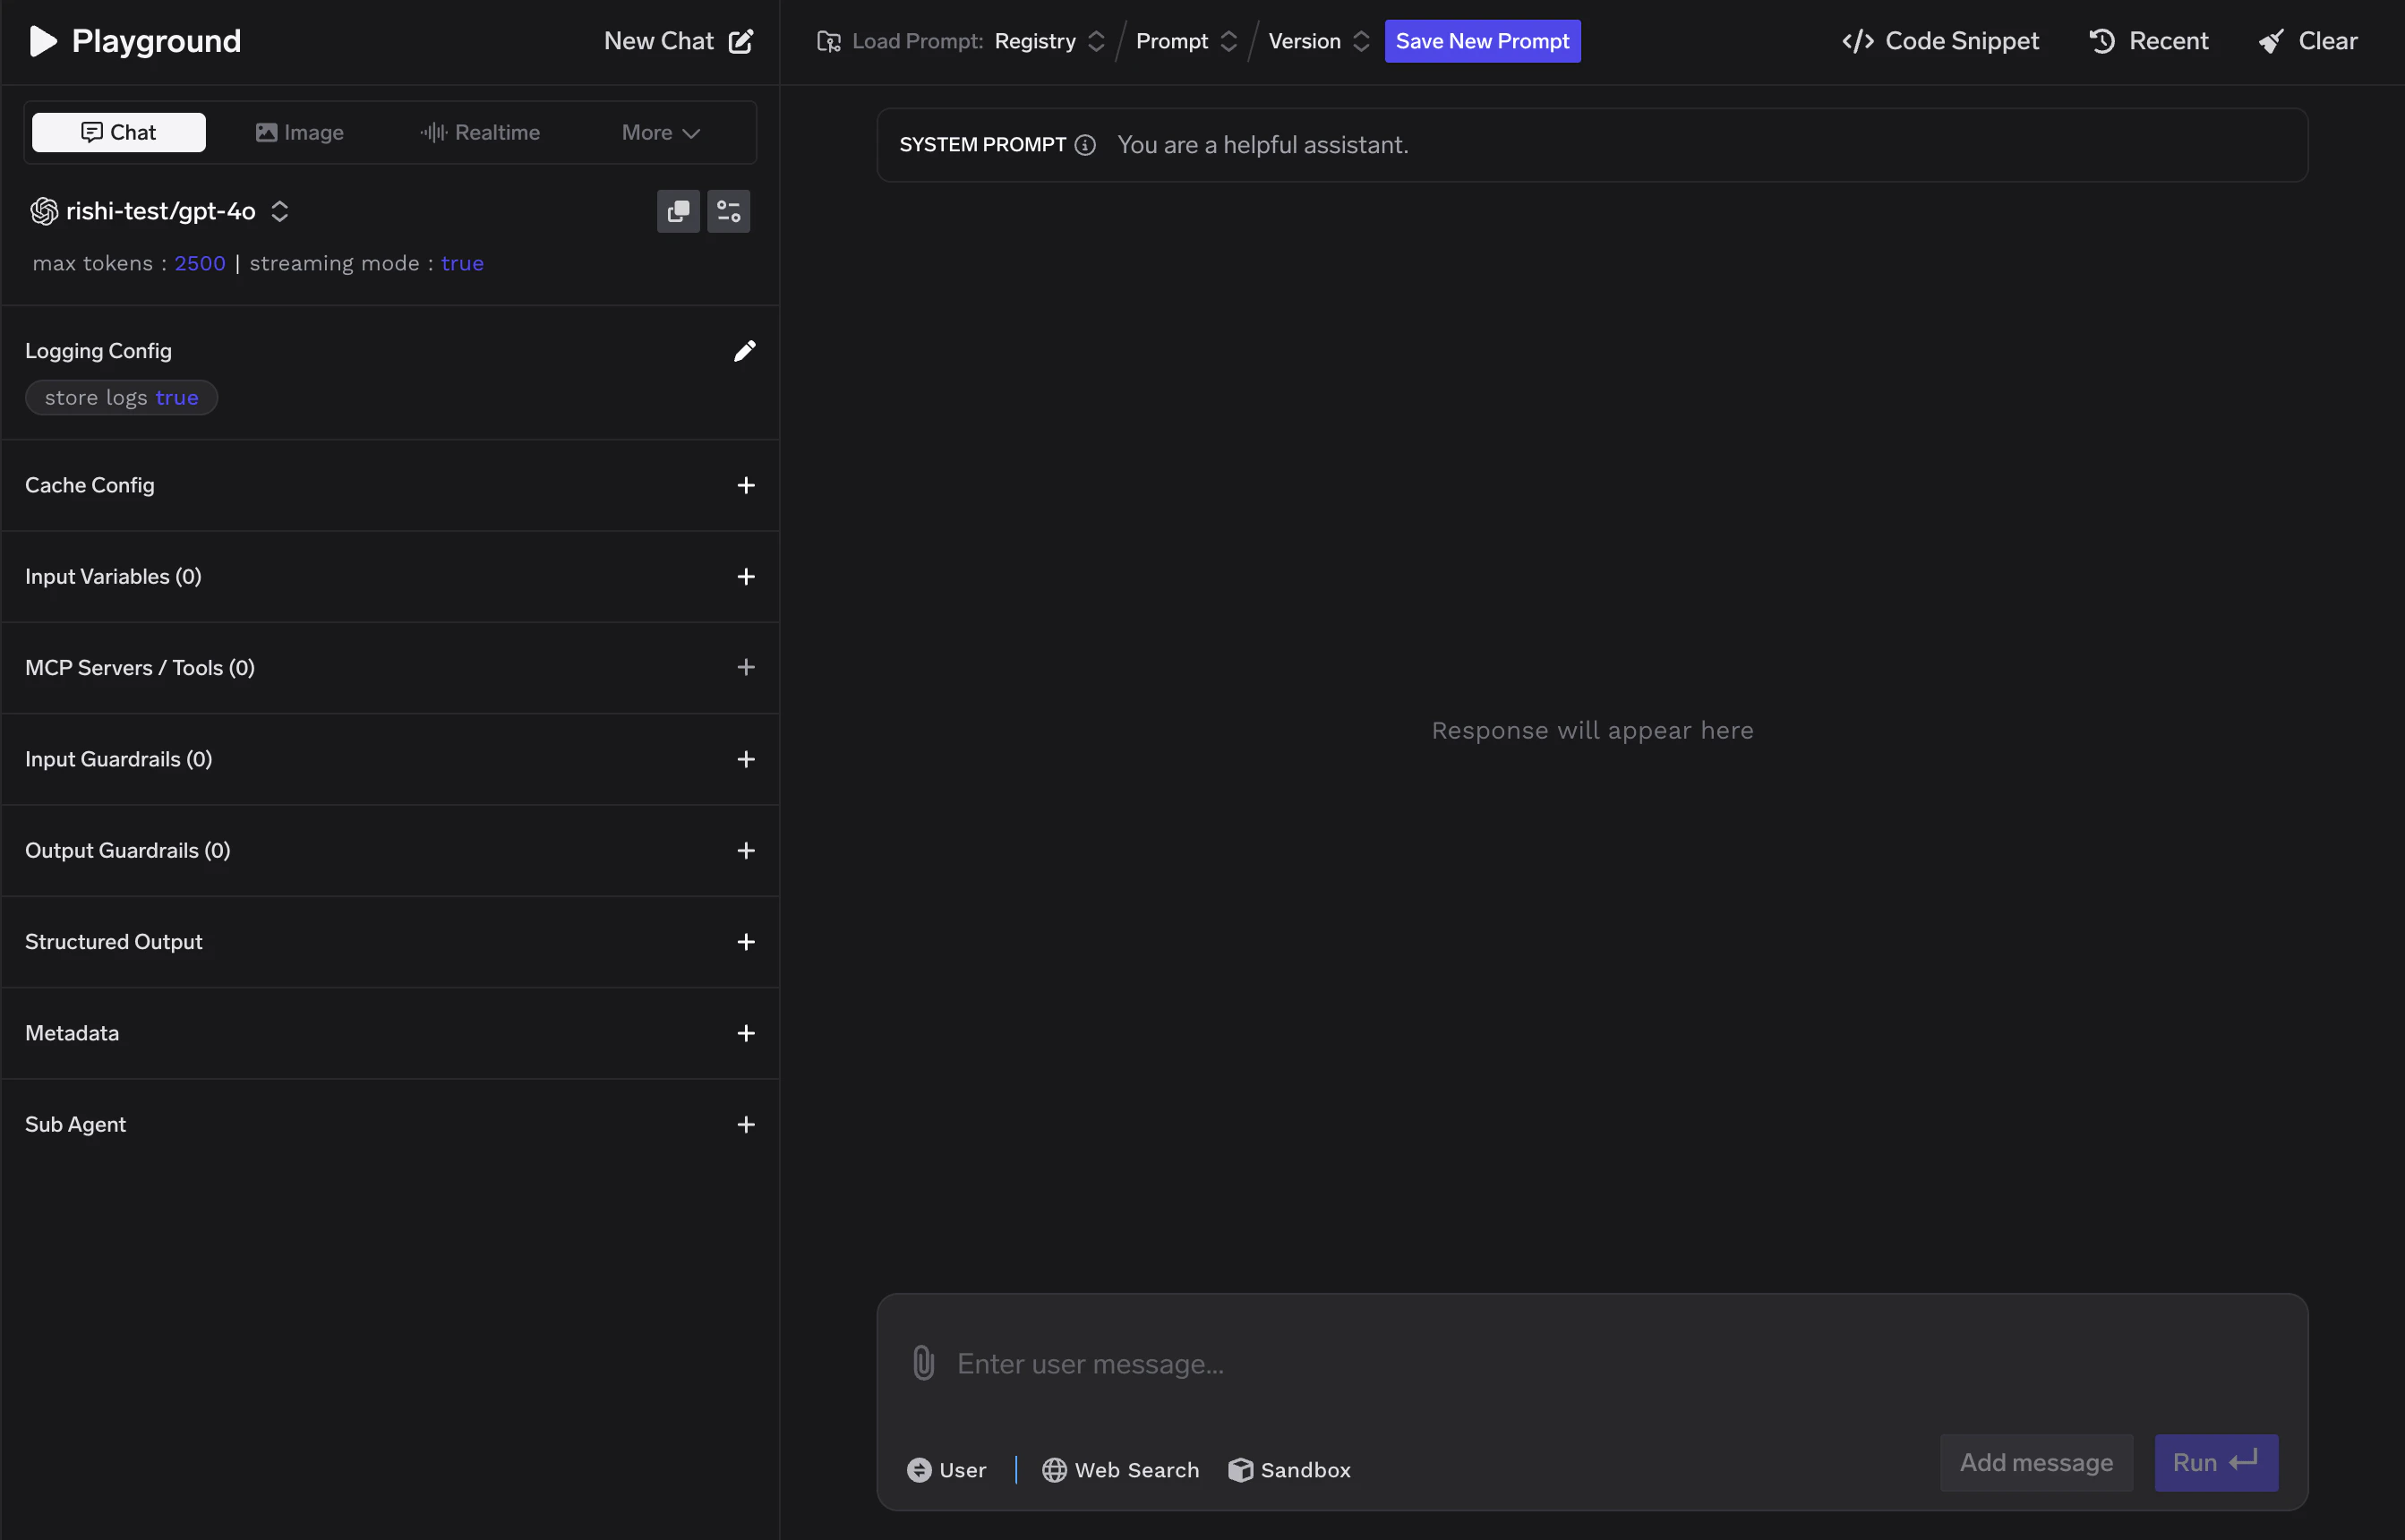Viewport: 2405px width, 1540px height.
Task: Expand the More modes menu
Action: [x=658, y=131]
